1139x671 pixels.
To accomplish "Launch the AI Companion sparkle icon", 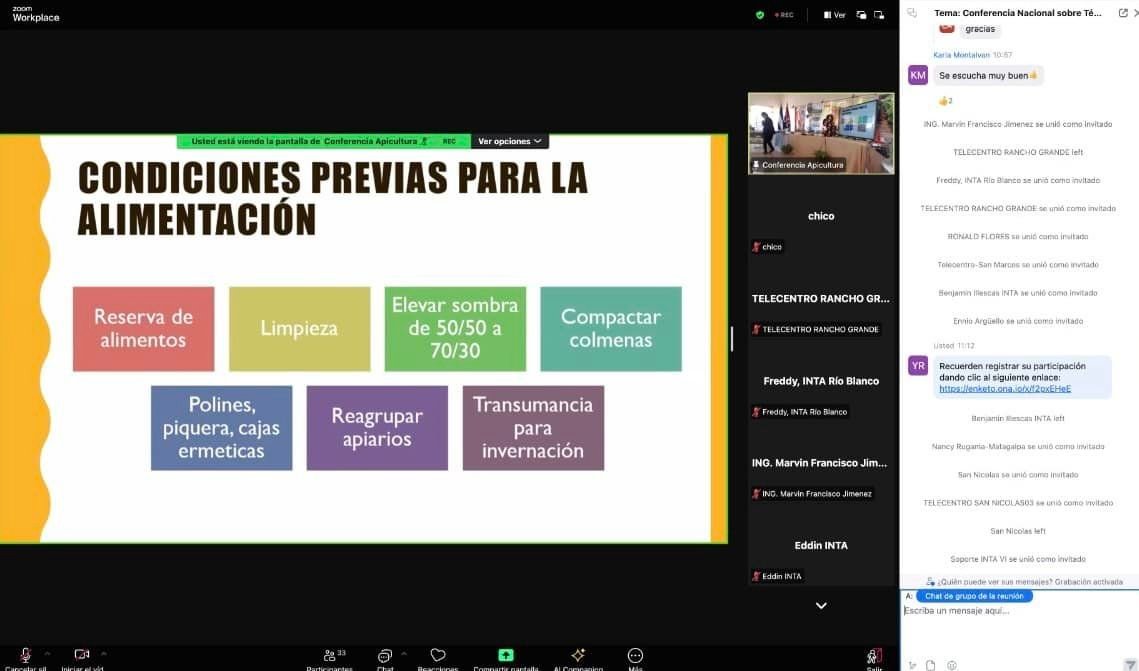I will click(x=577, y=656).
